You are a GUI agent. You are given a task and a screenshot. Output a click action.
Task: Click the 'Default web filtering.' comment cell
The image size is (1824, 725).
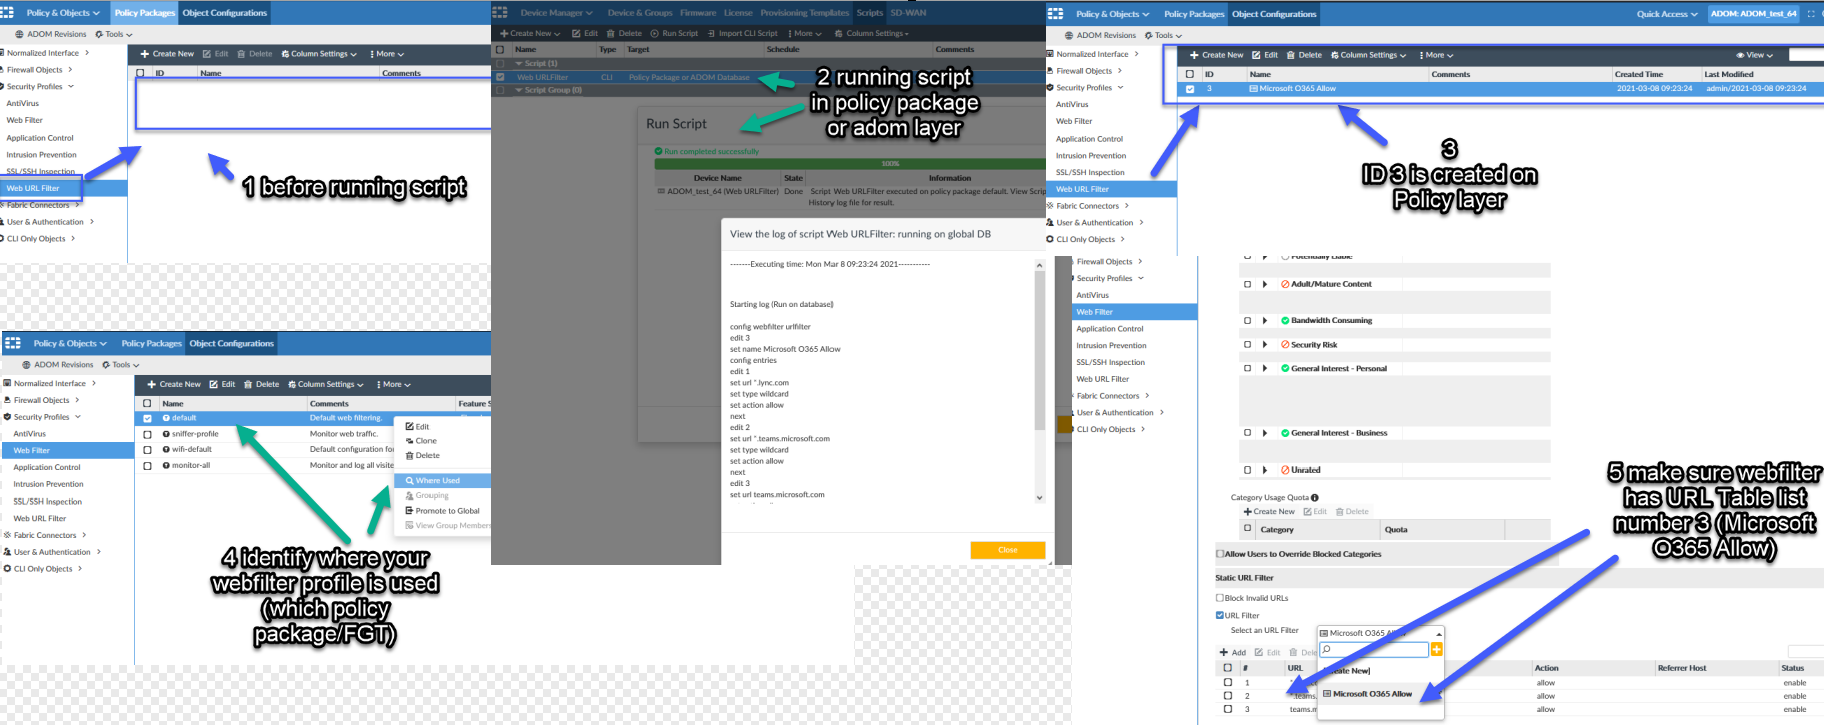point(346,418)
